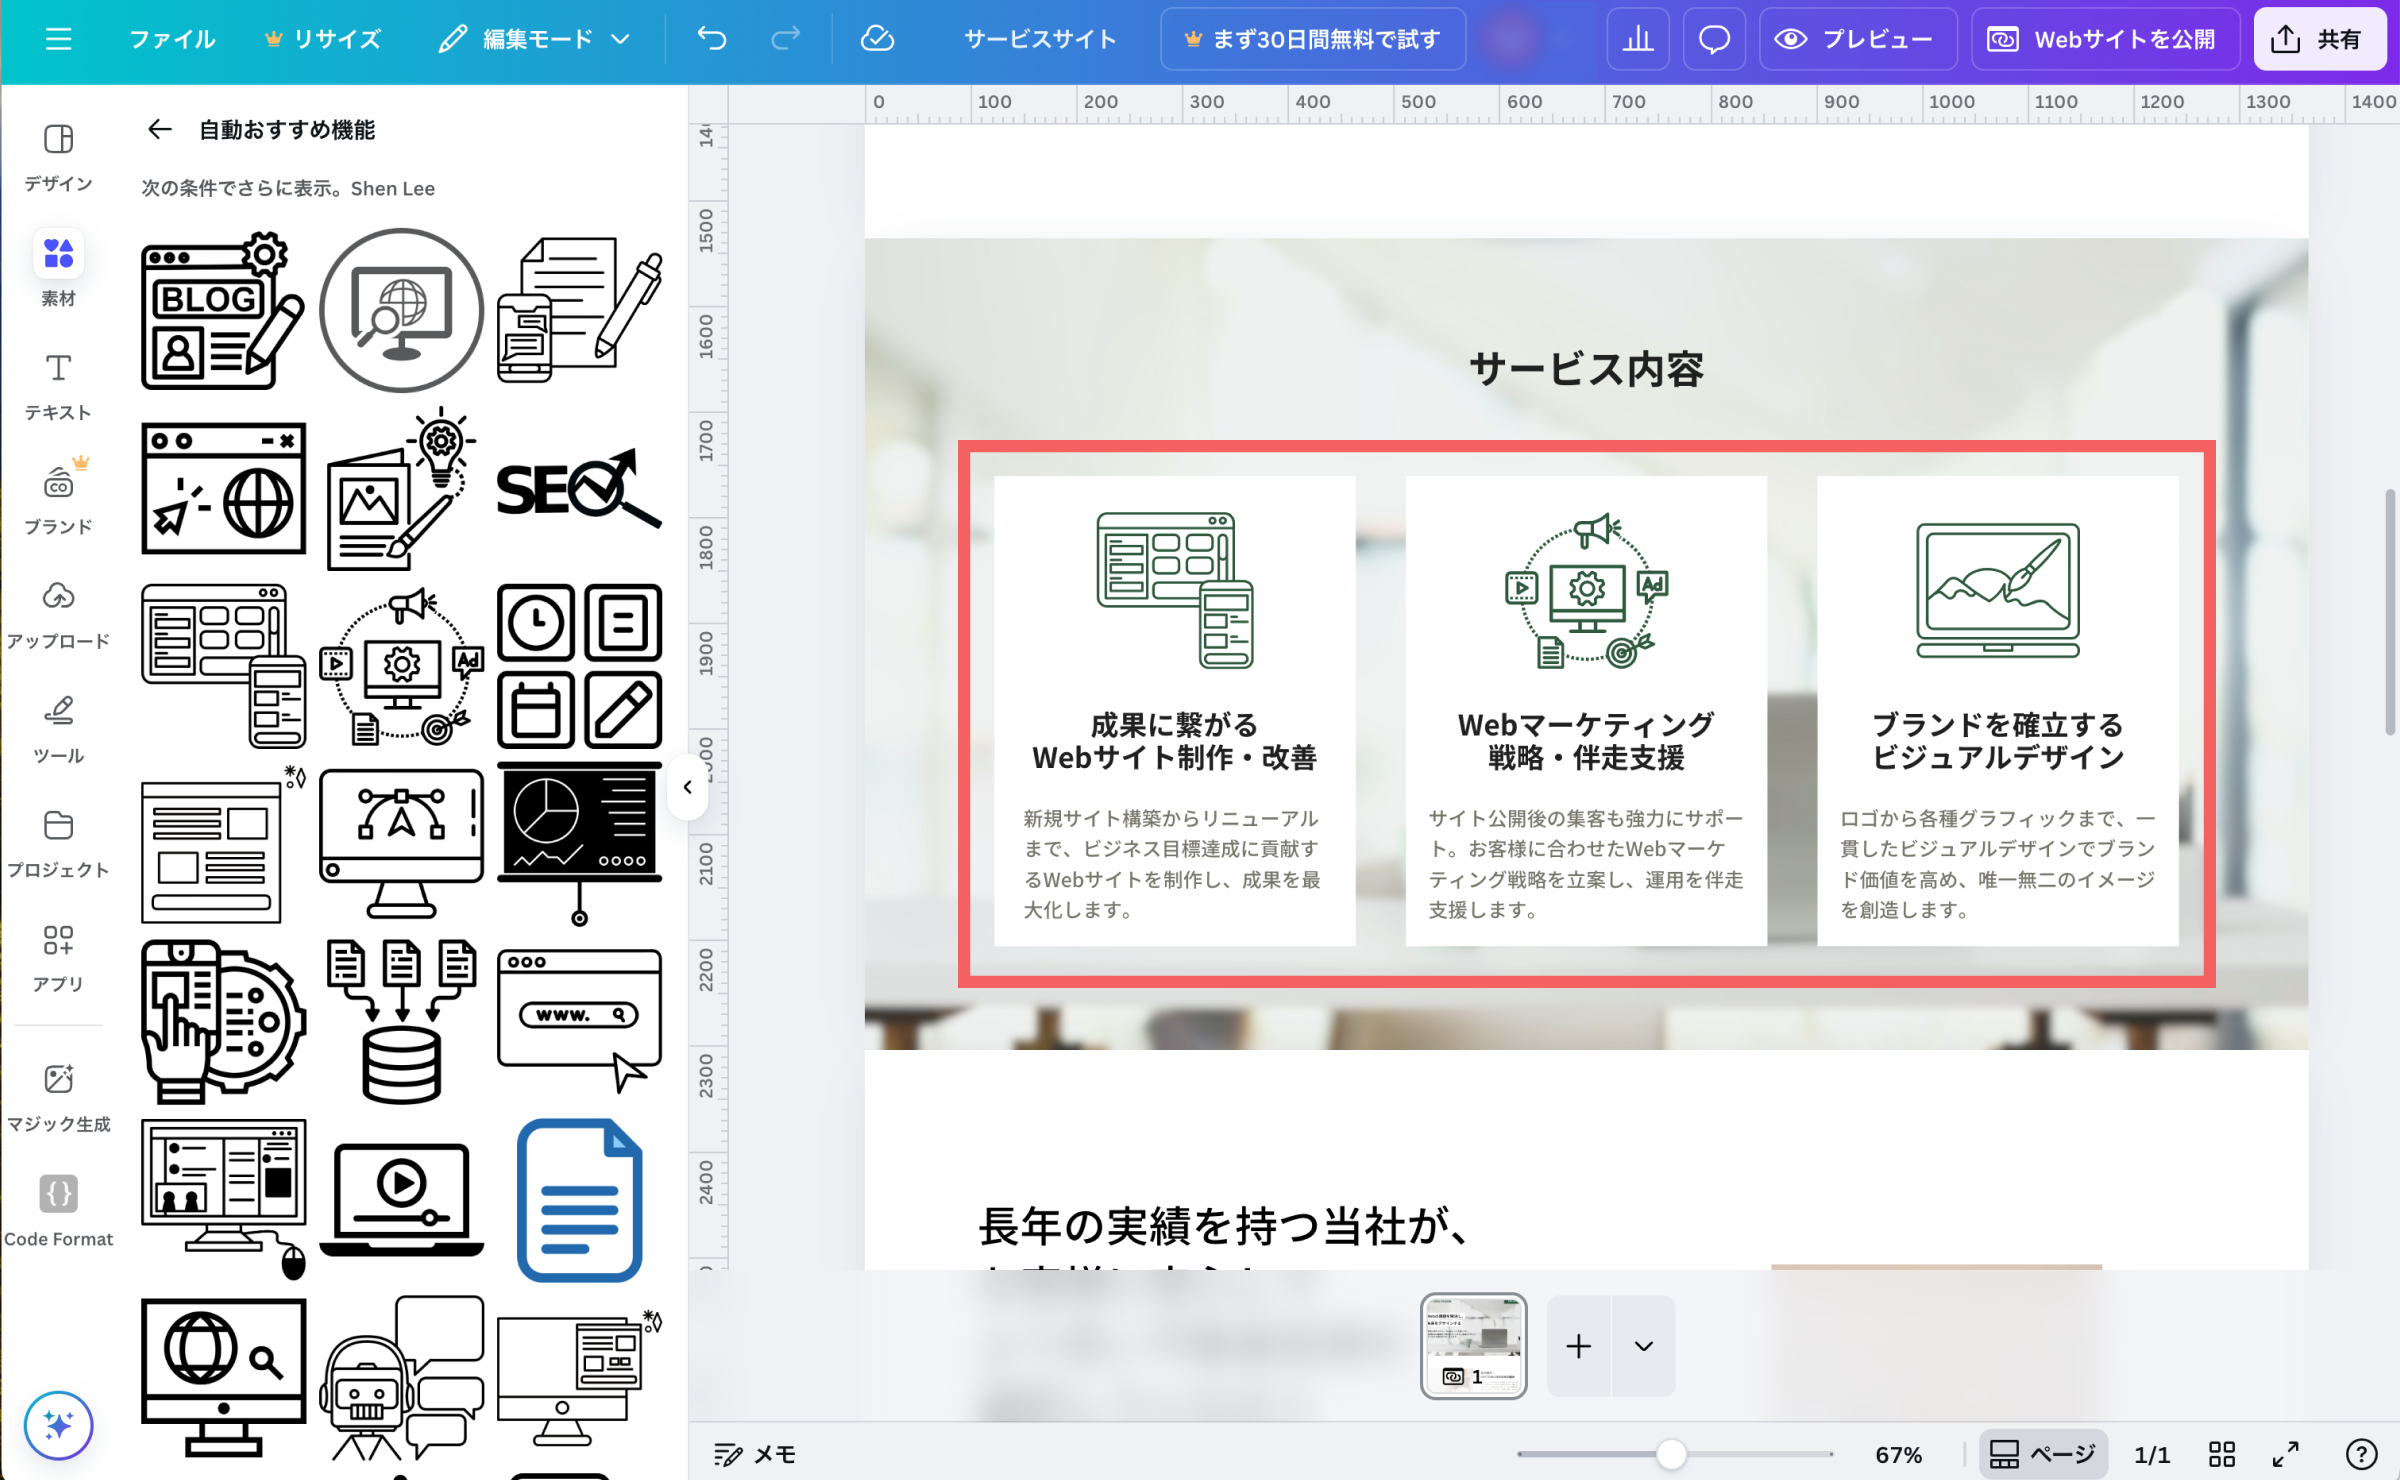The height and width of the screenshot is (1480, 2400).
Task: Select the ブランドを確立する card title
Action: pos(1997,741)
